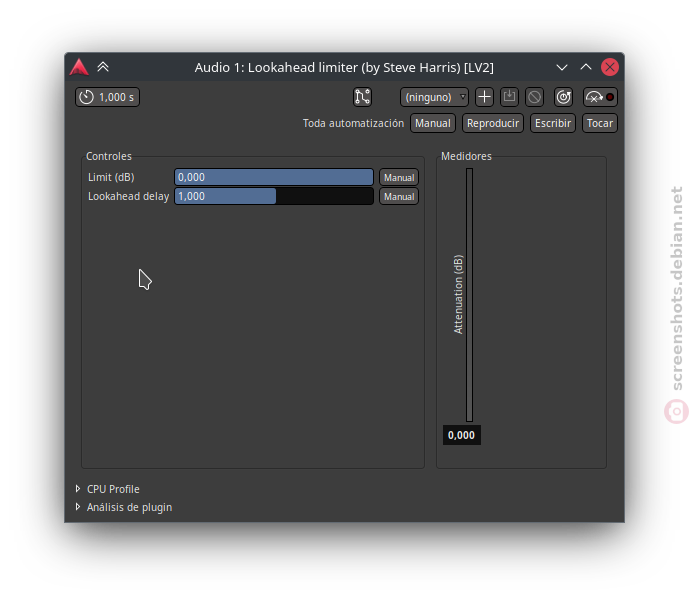Viewport: 689px width, 599px height.
Task: Maximize window with up chevron
Action: pyautogui.click(x=586, y=67)
